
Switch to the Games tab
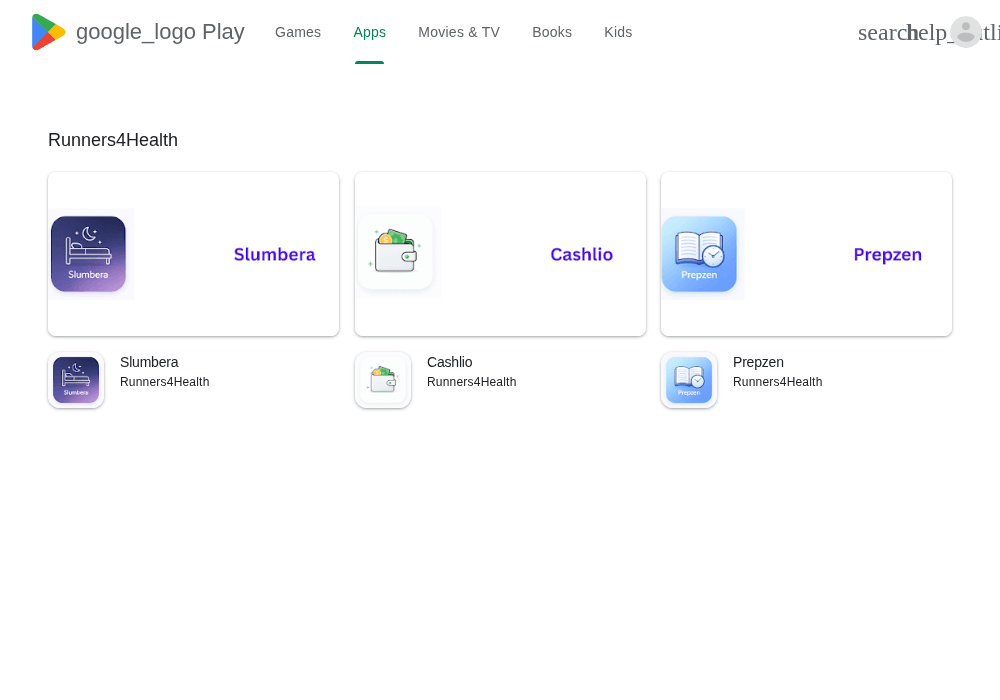(298, 33)
